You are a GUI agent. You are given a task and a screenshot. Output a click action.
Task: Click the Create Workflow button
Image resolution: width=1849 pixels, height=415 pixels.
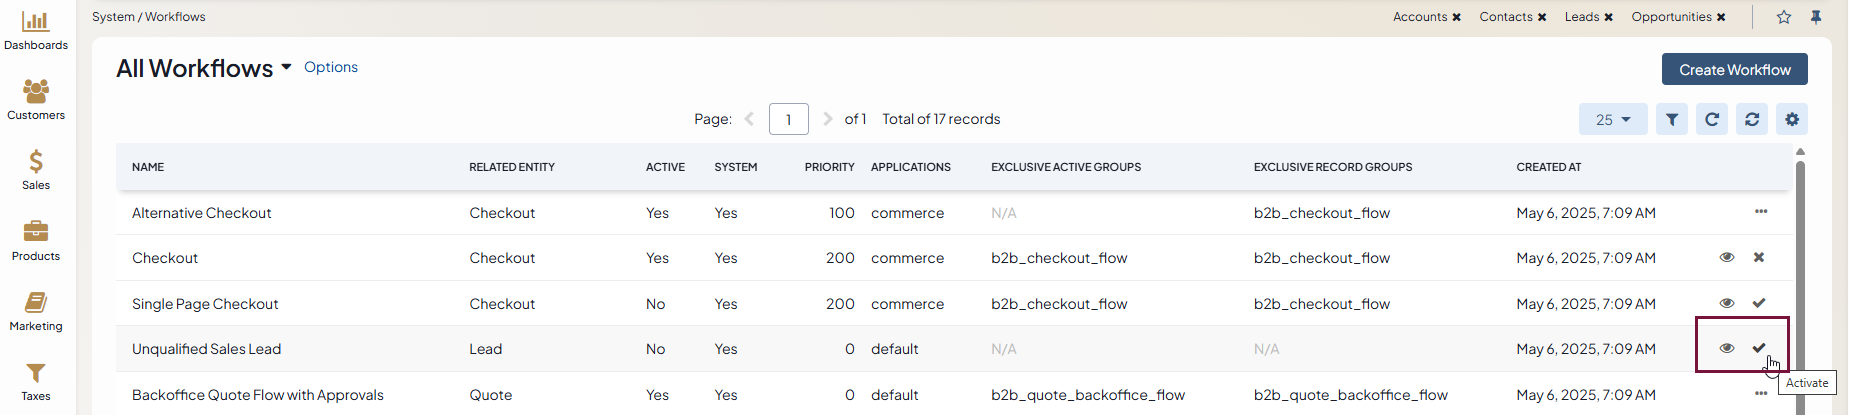pos(1734,69)
